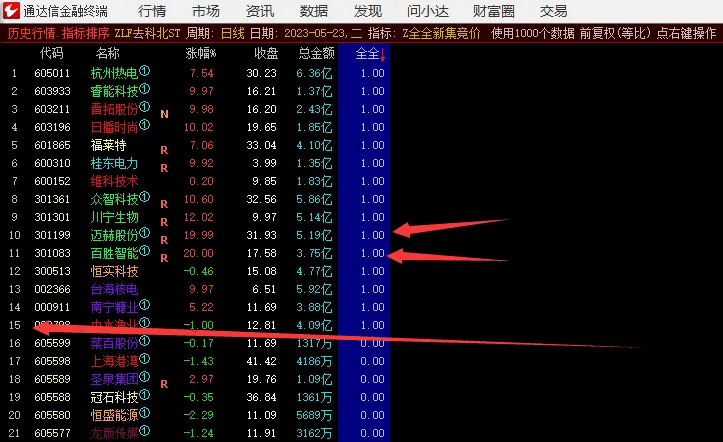The image size is (723, 442).
Task: Click stock code 002366
Action: click(x=52, y=289)
